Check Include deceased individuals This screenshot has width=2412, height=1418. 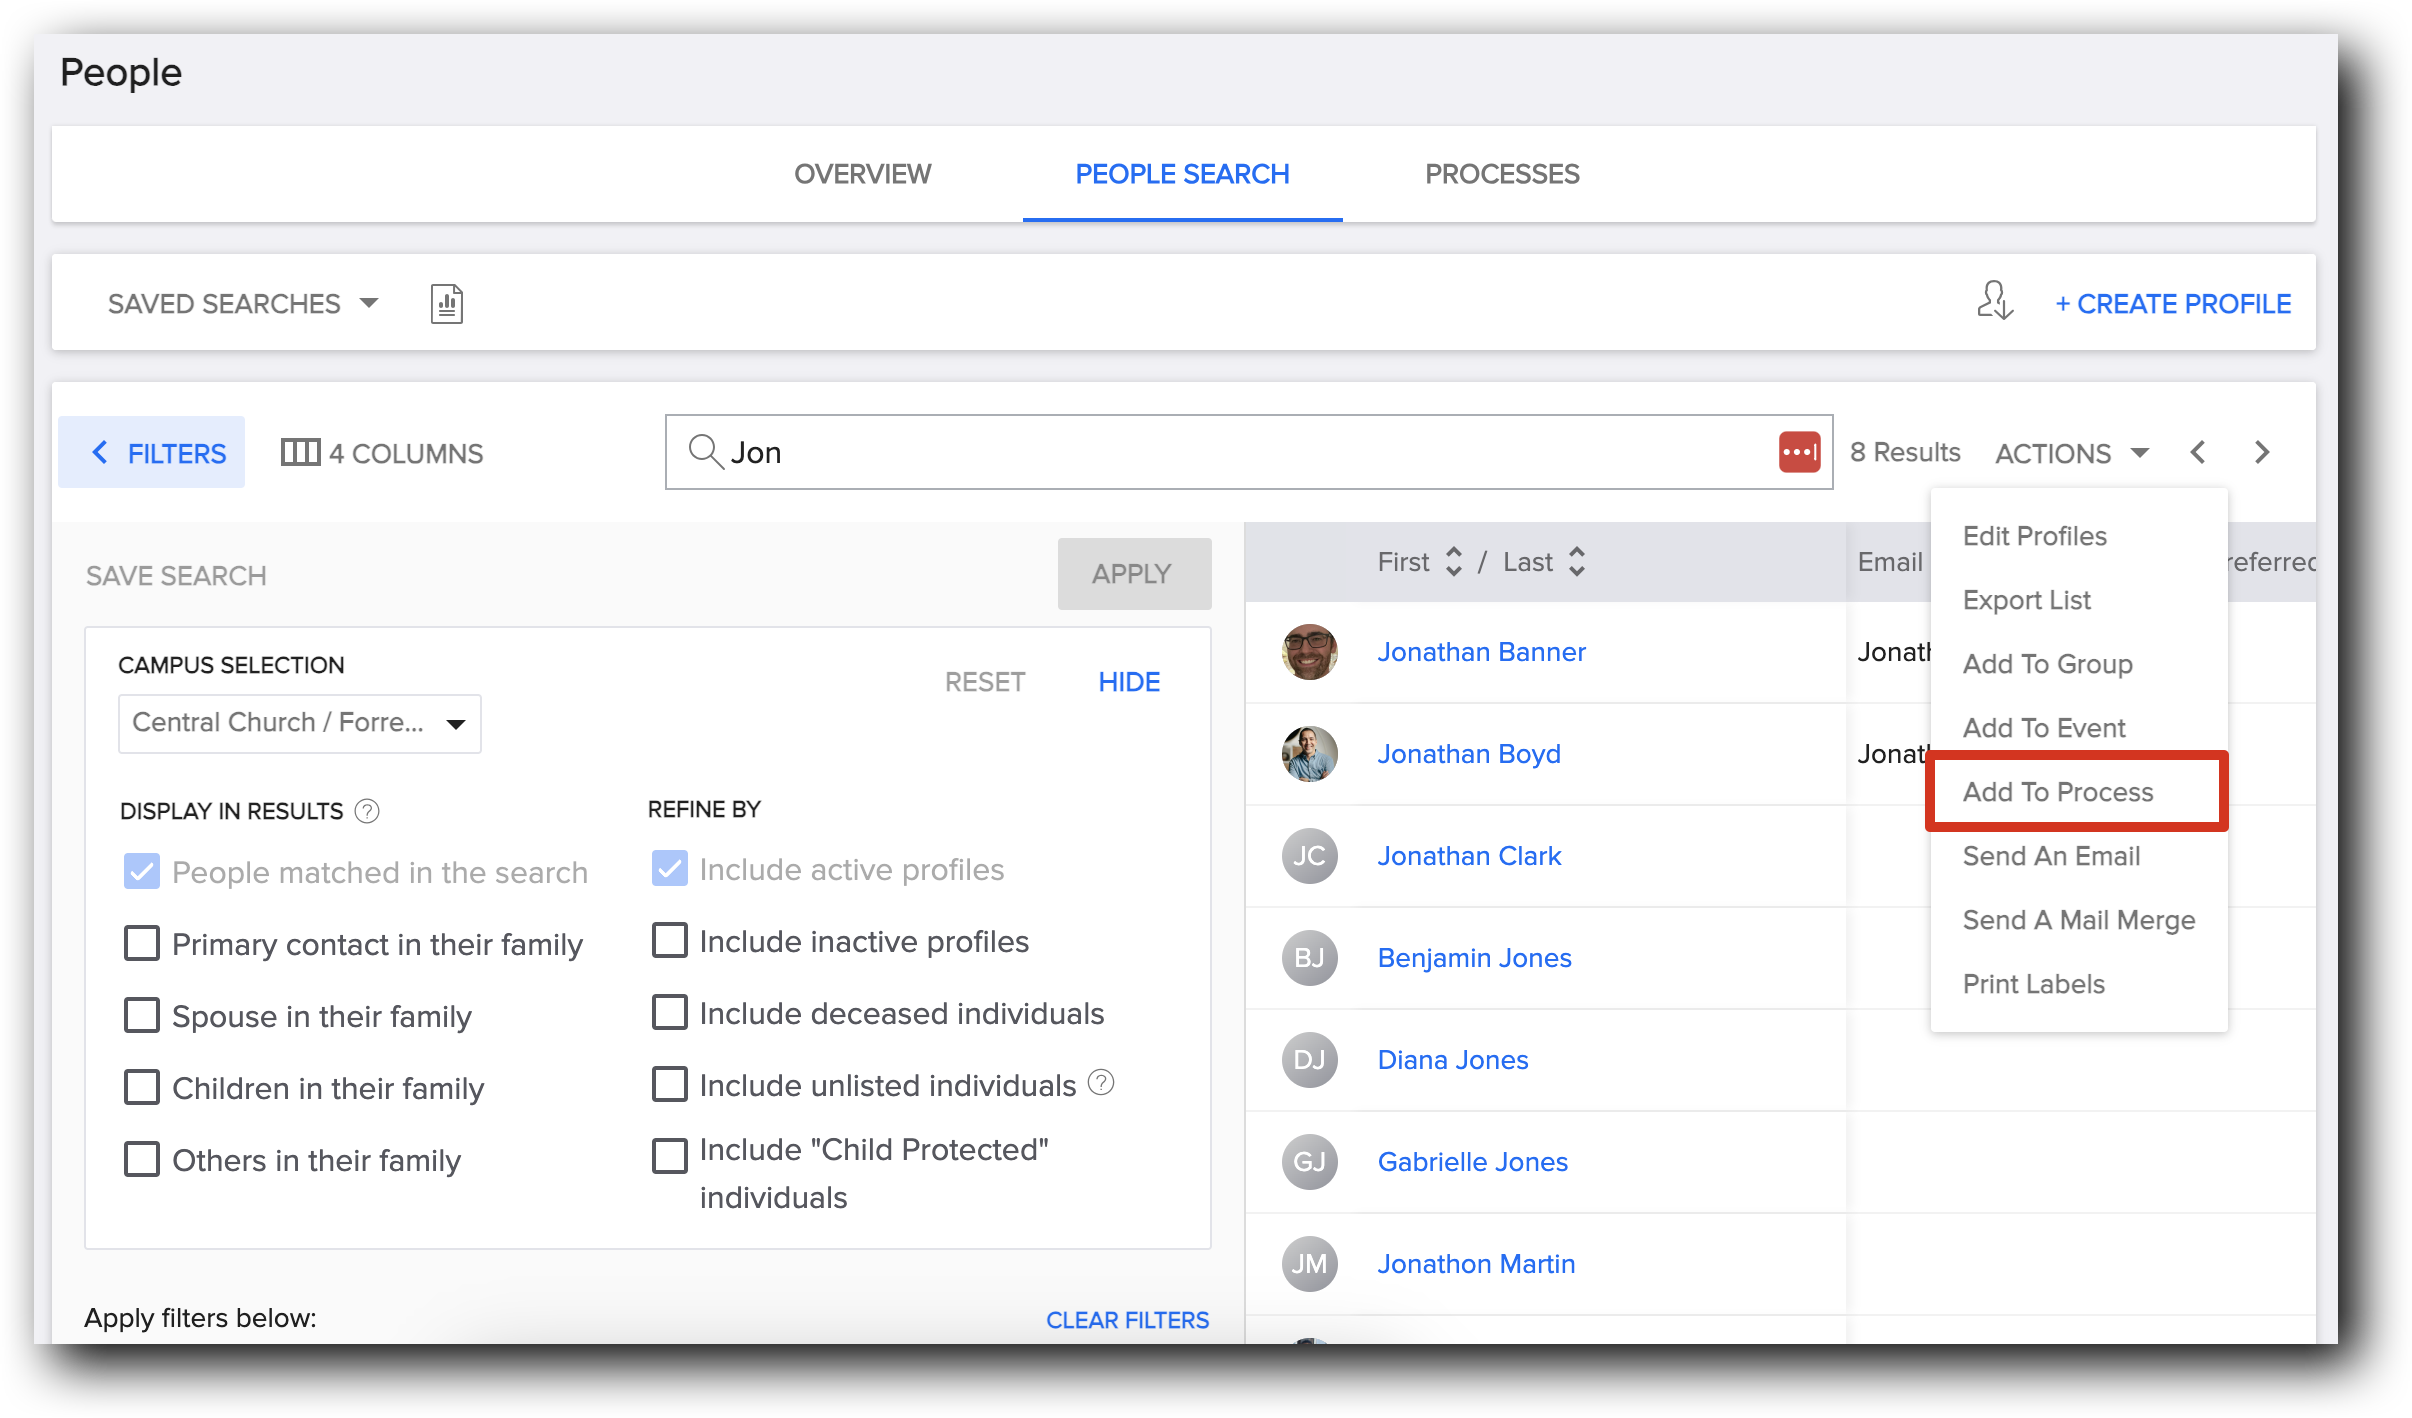(x=670, y=1012)
